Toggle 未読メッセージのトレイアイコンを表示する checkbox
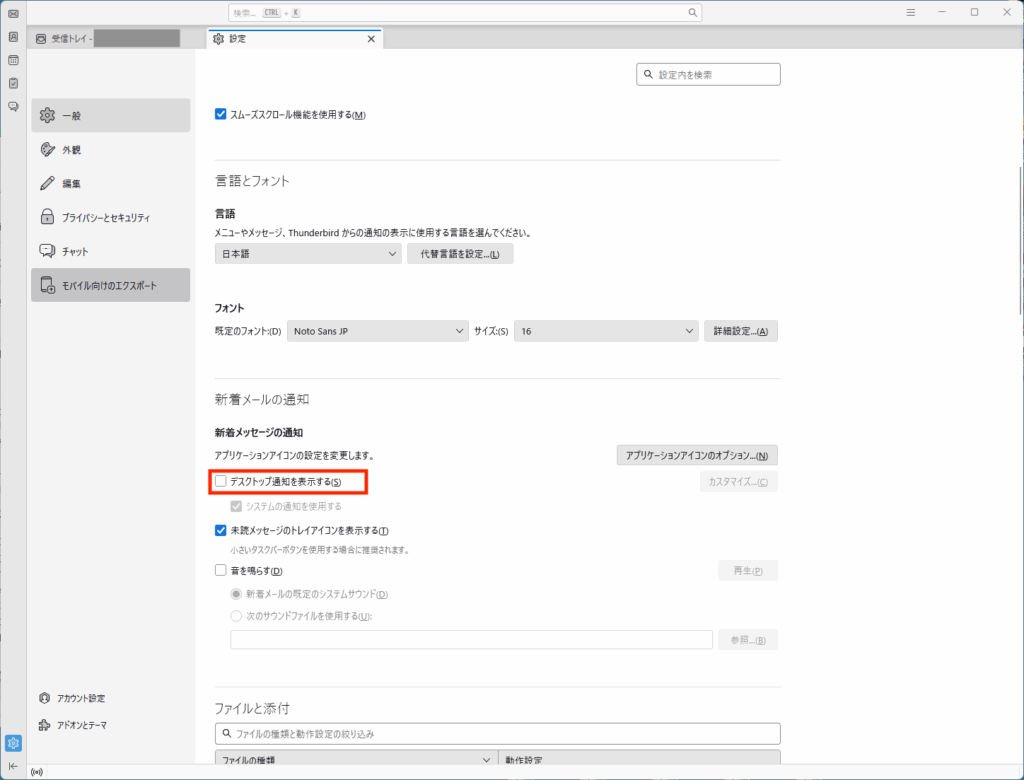Viewport: 1024px width, 780px height. click(221, 530)
